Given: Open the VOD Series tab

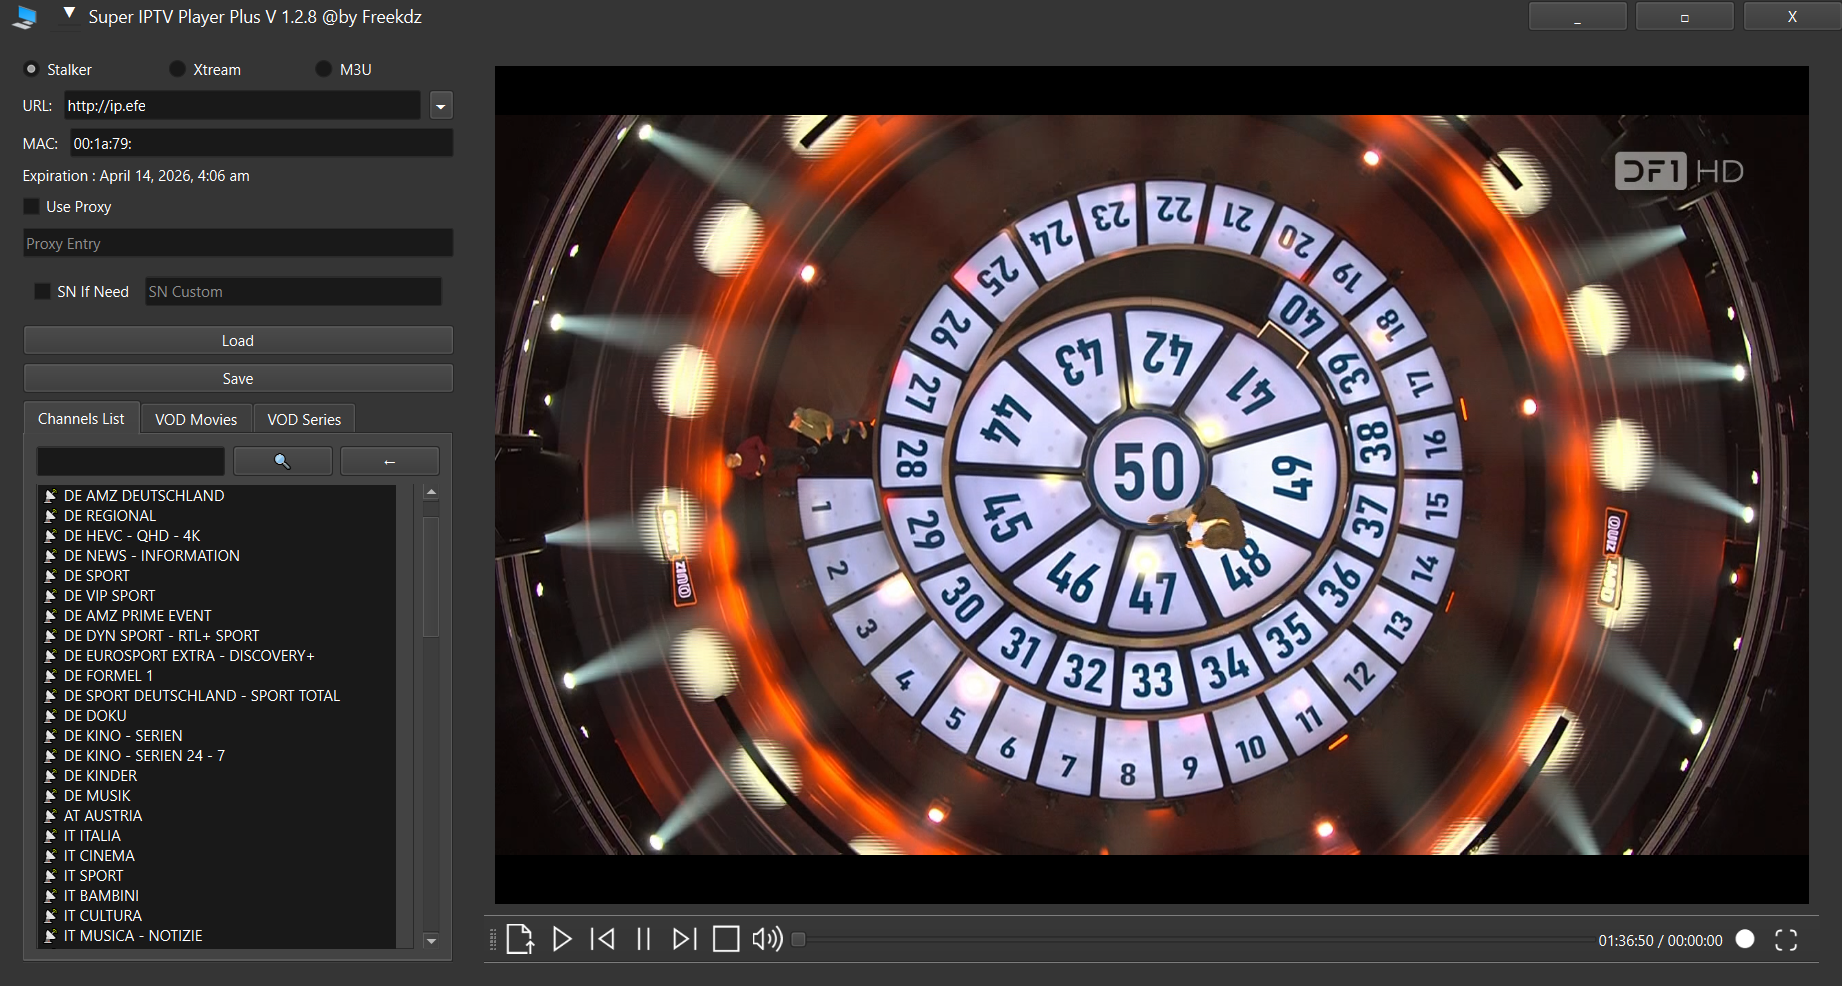Looking at the screenshot, I should [x=304, y=419].
